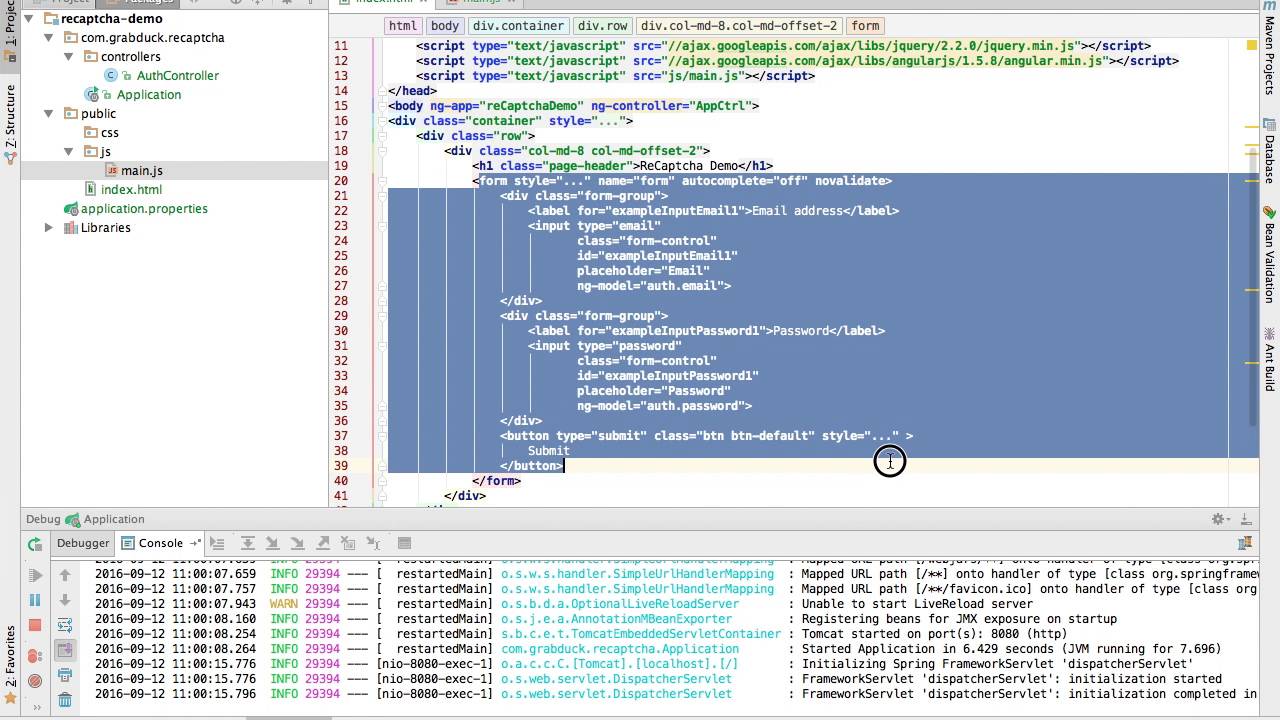Click the editor vertical scrollbar thumb
1280x720 pixels.
coord(1254,285)
